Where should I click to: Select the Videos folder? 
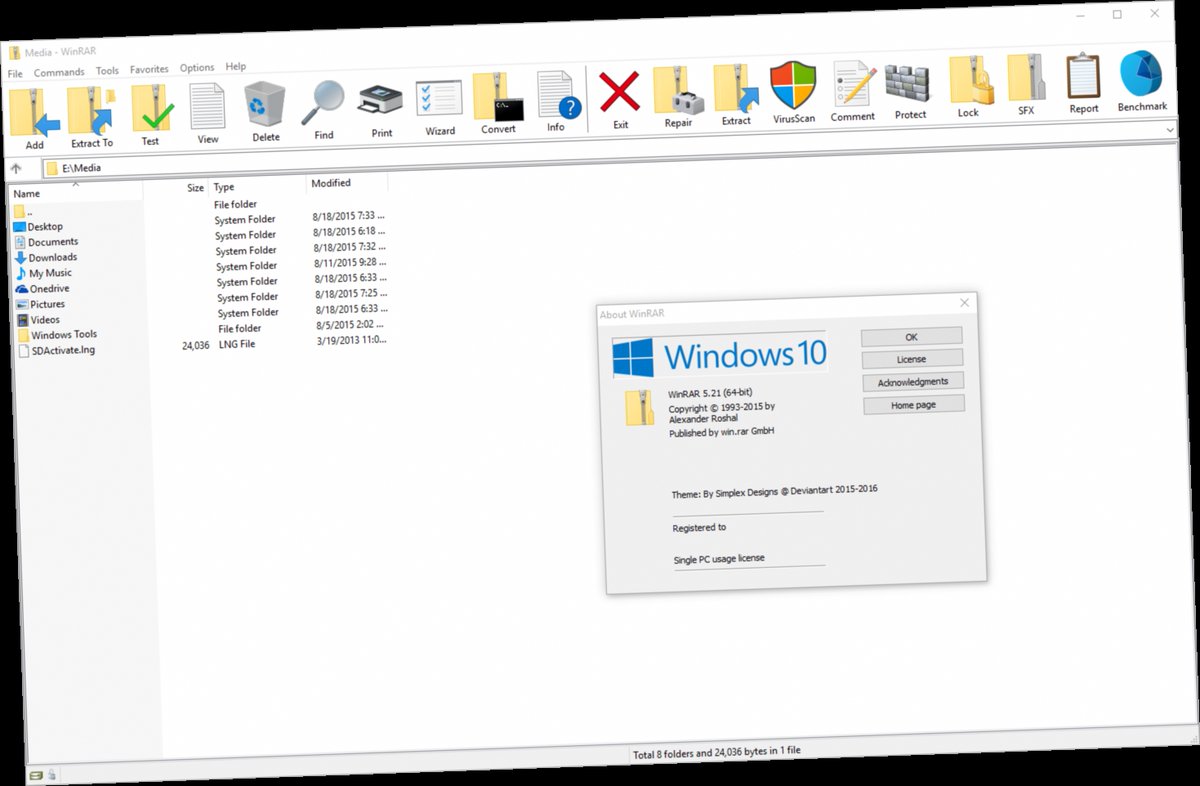tap(38, 320)
